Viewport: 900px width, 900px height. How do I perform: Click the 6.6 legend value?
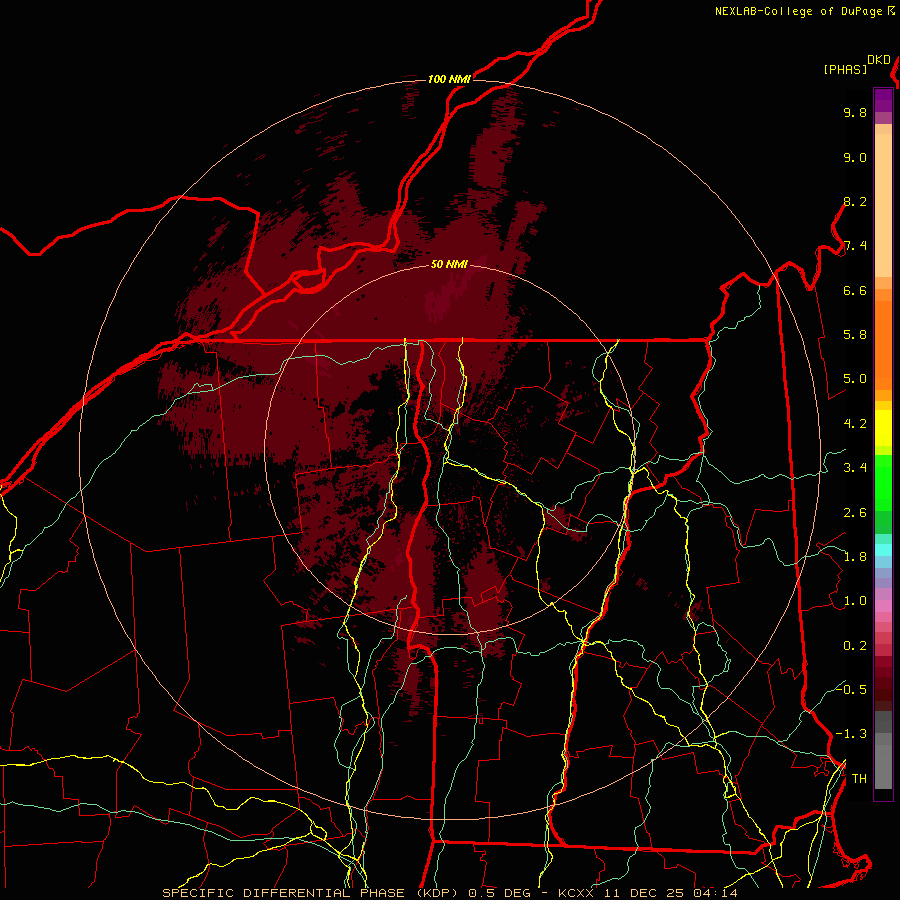(855, 290)
